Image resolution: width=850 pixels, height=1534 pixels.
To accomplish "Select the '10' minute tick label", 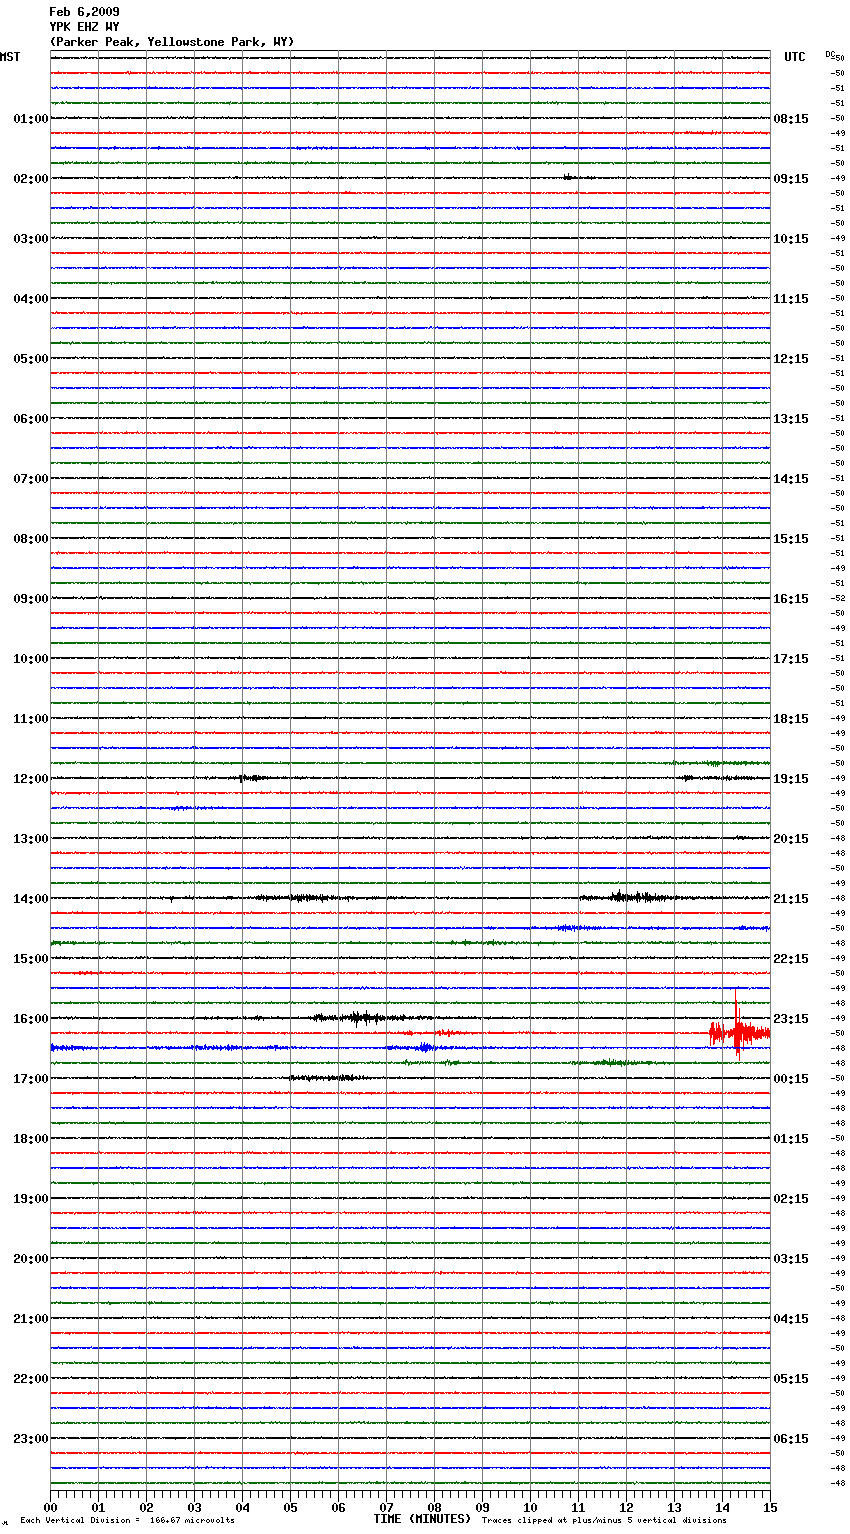I will click(531, 1508).
